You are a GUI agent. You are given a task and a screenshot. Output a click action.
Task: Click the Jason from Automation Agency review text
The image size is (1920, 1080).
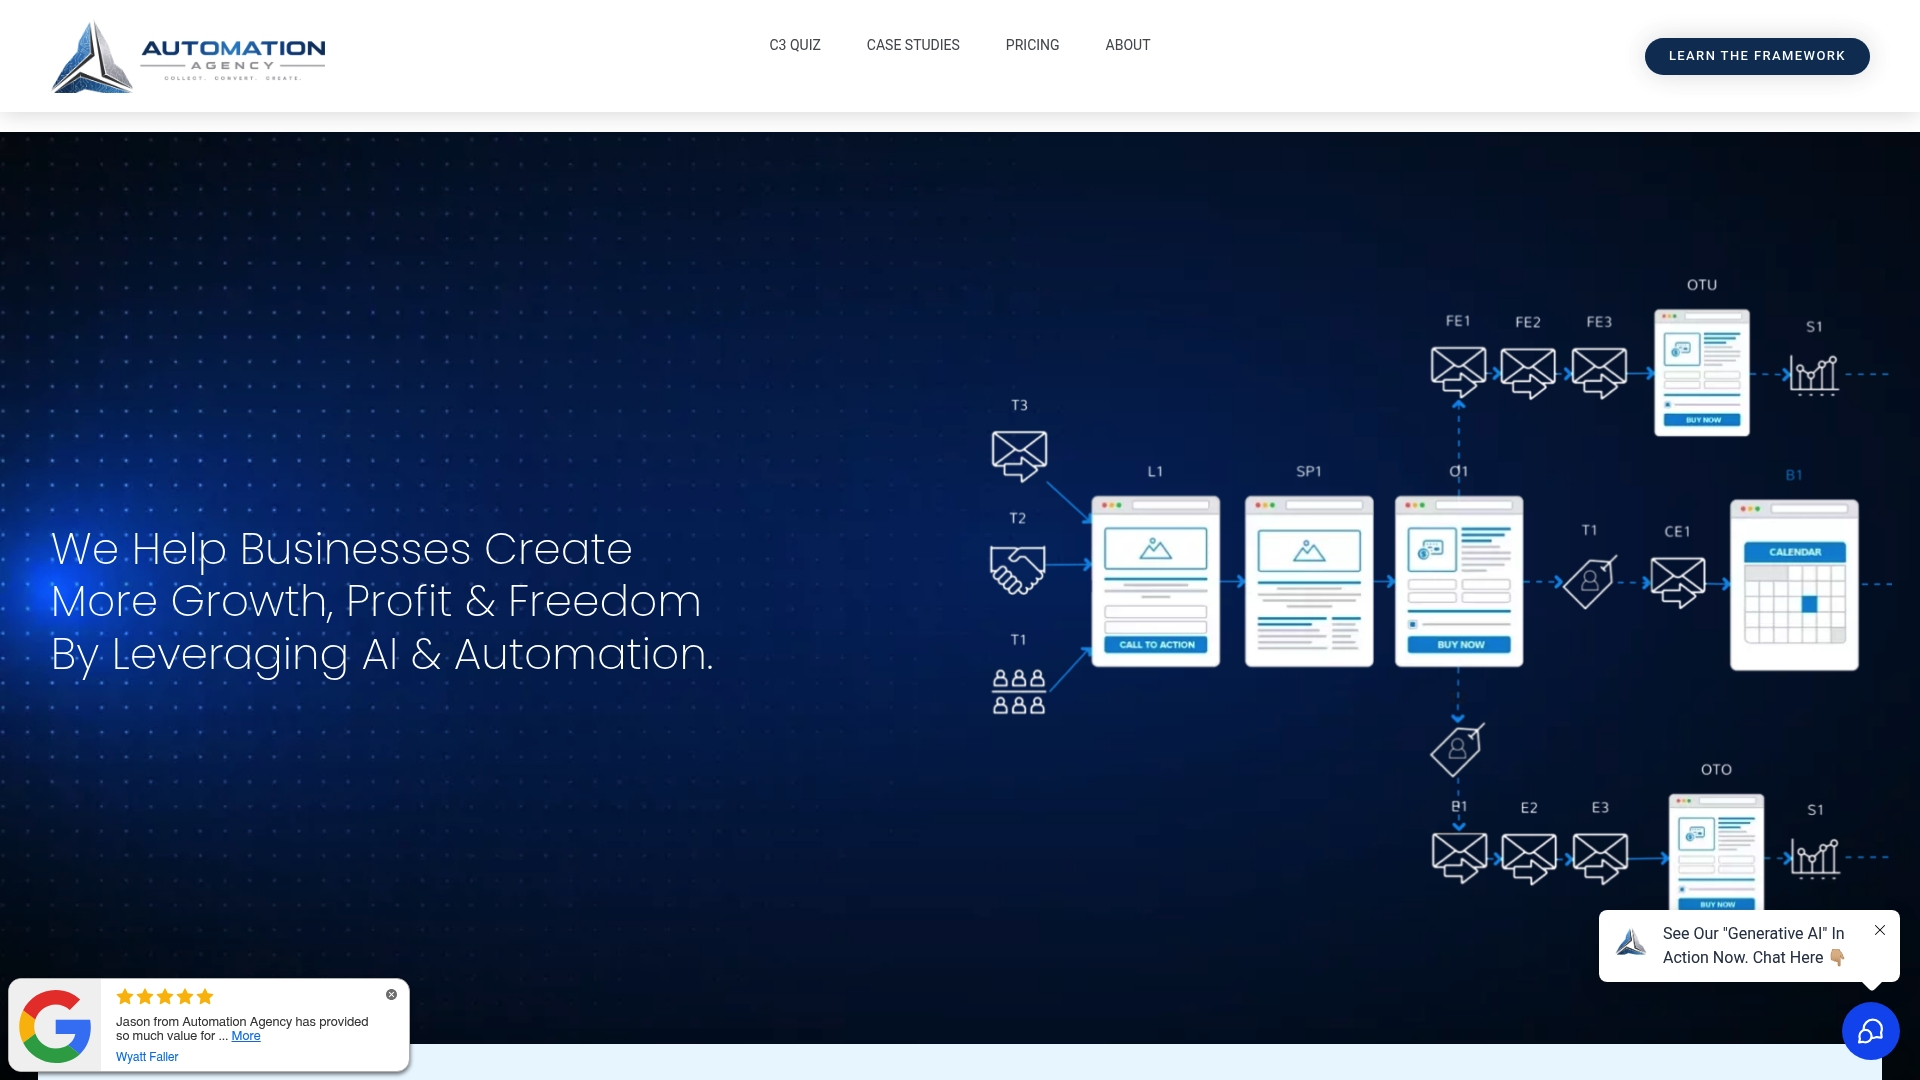pos(242,1028)
